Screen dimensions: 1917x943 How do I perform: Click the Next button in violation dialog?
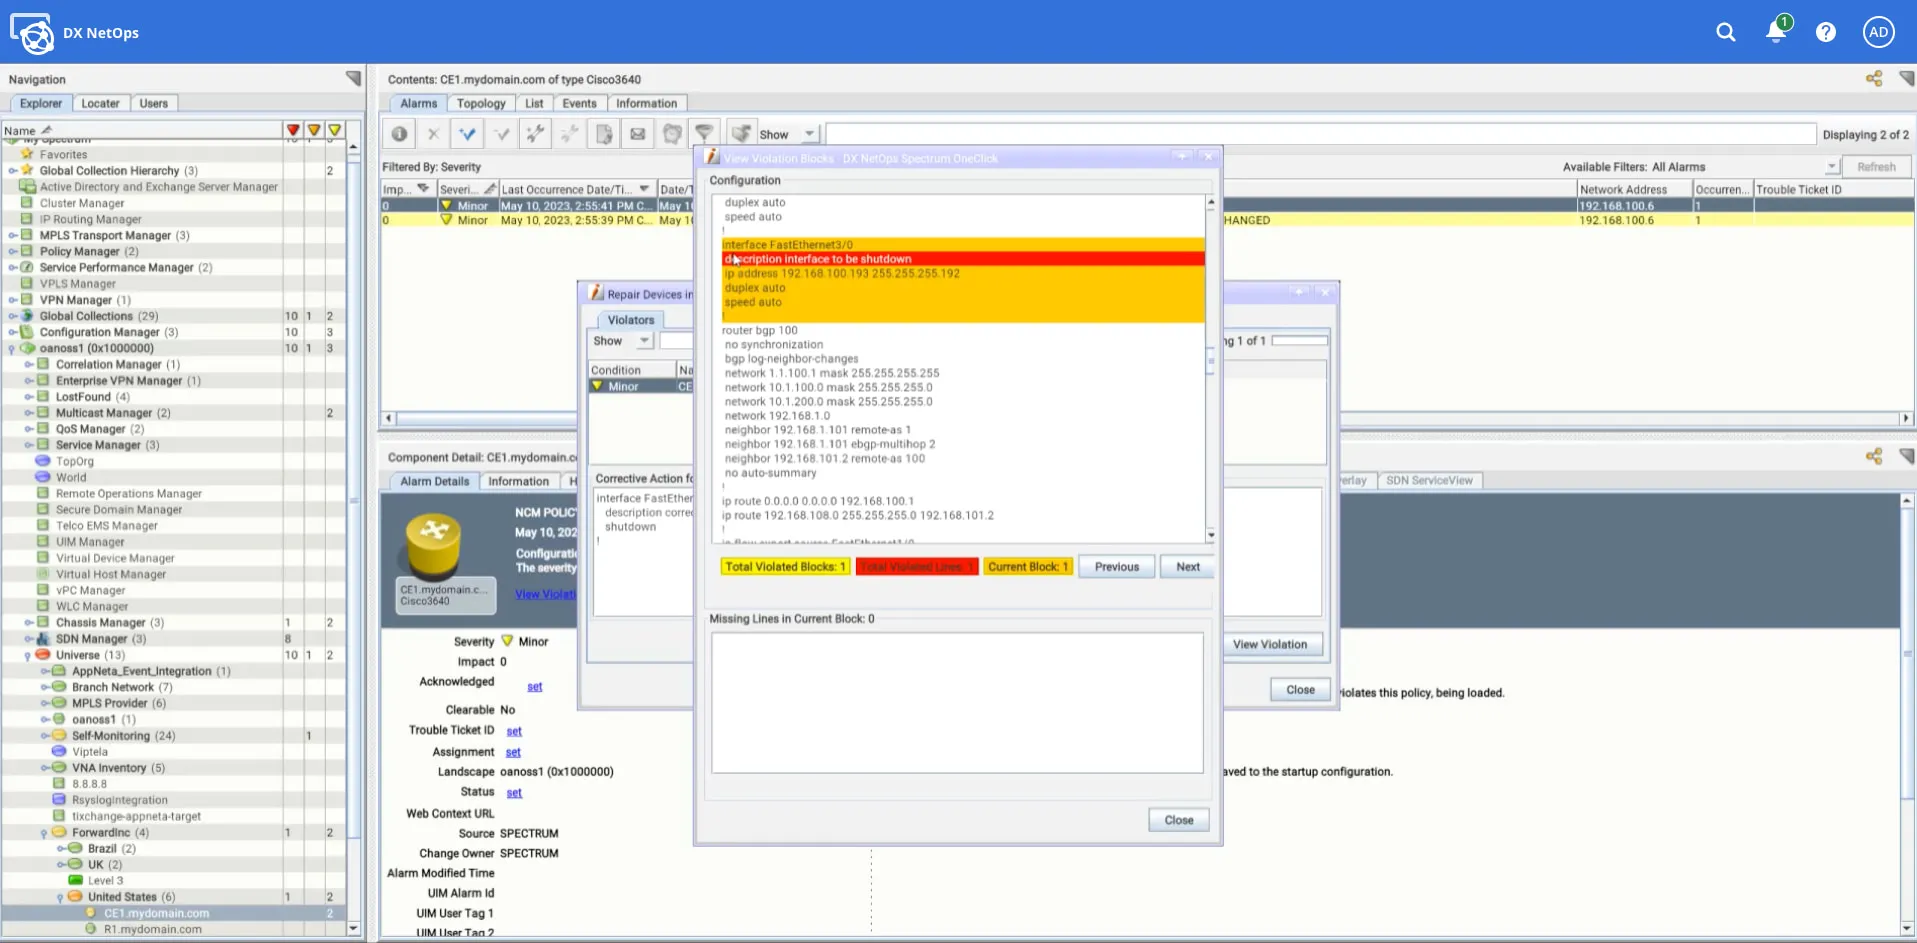(x=1187, y=567)
